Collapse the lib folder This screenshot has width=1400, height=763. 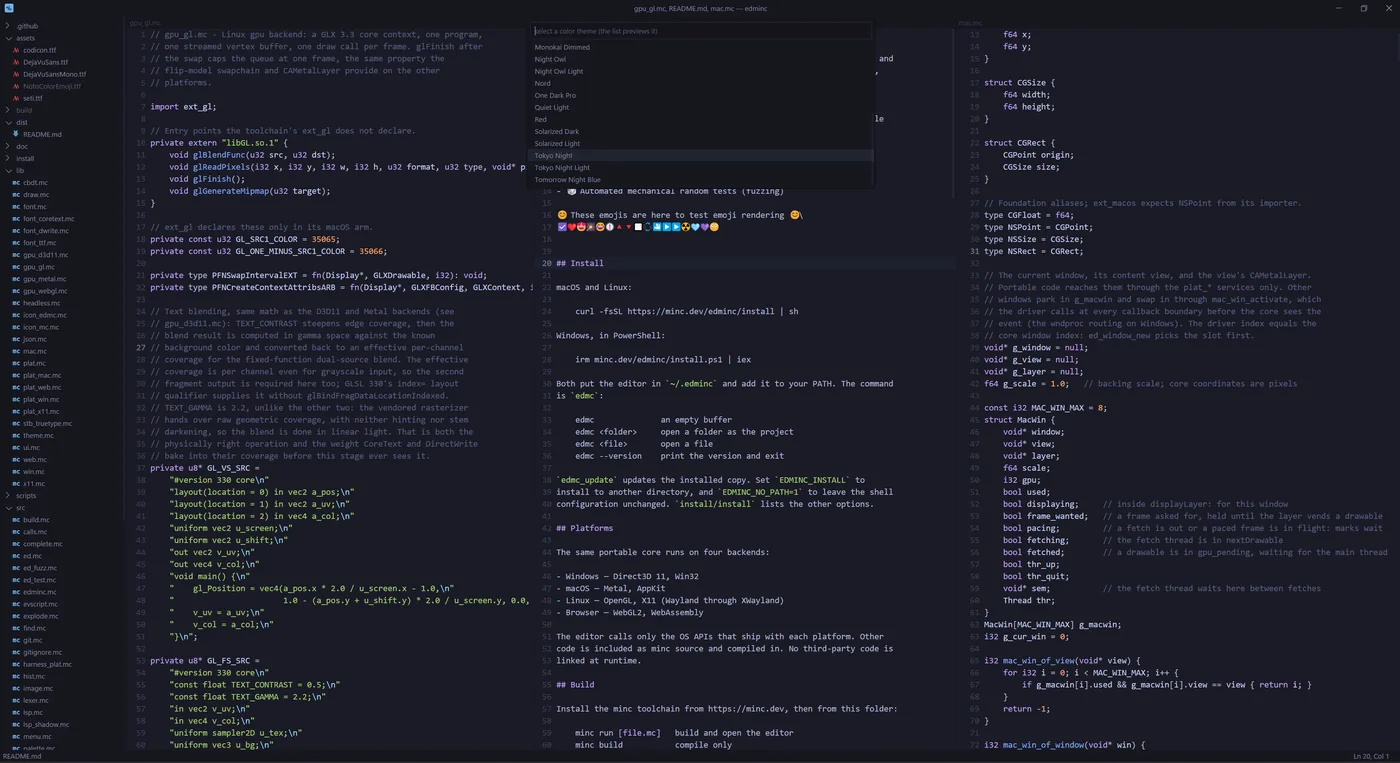8,170
